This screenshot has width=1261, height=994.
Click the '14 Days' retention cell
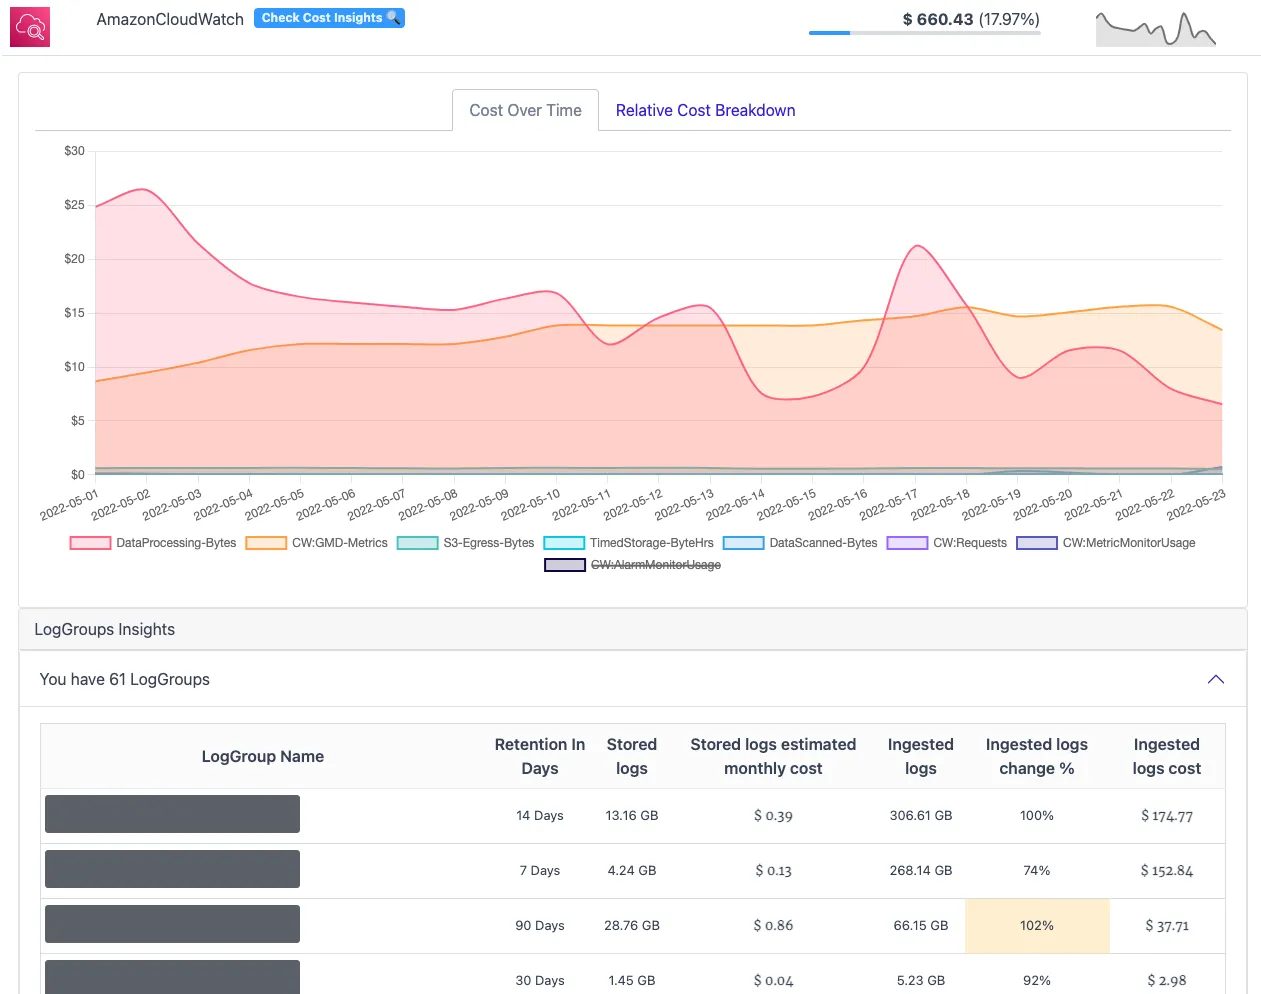540,816
